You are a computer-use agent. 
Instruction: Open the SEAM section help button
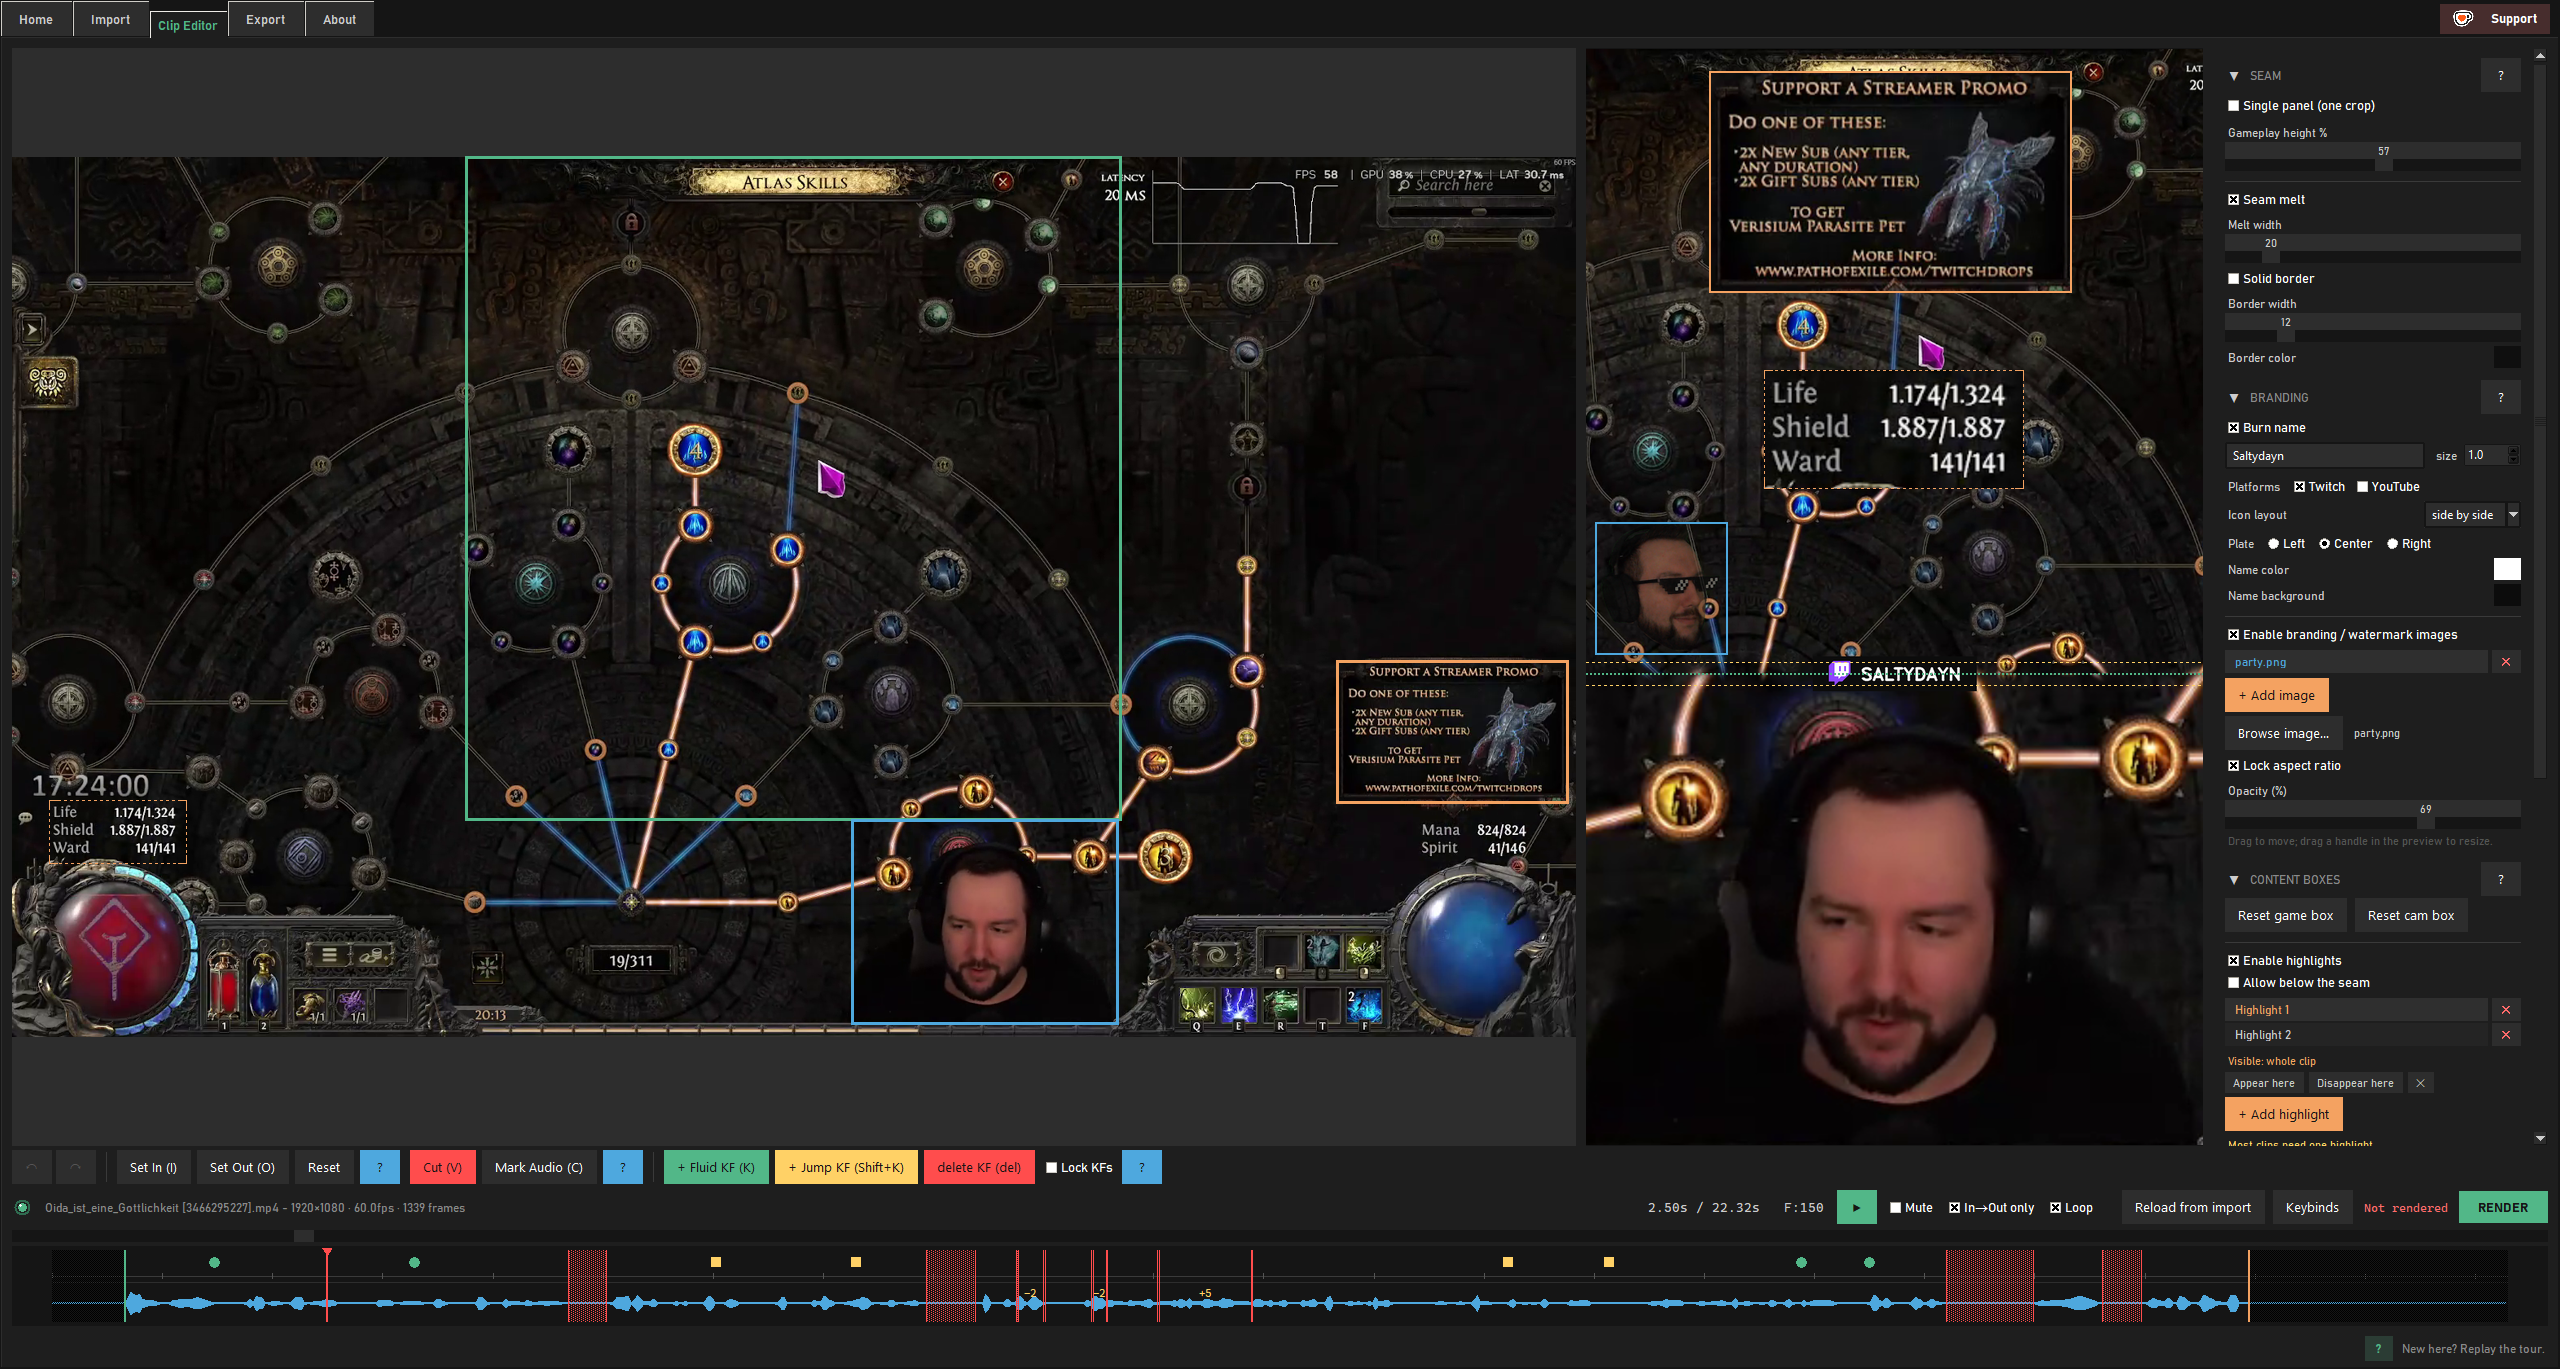pyautogui.click(x=2500, y=76)
